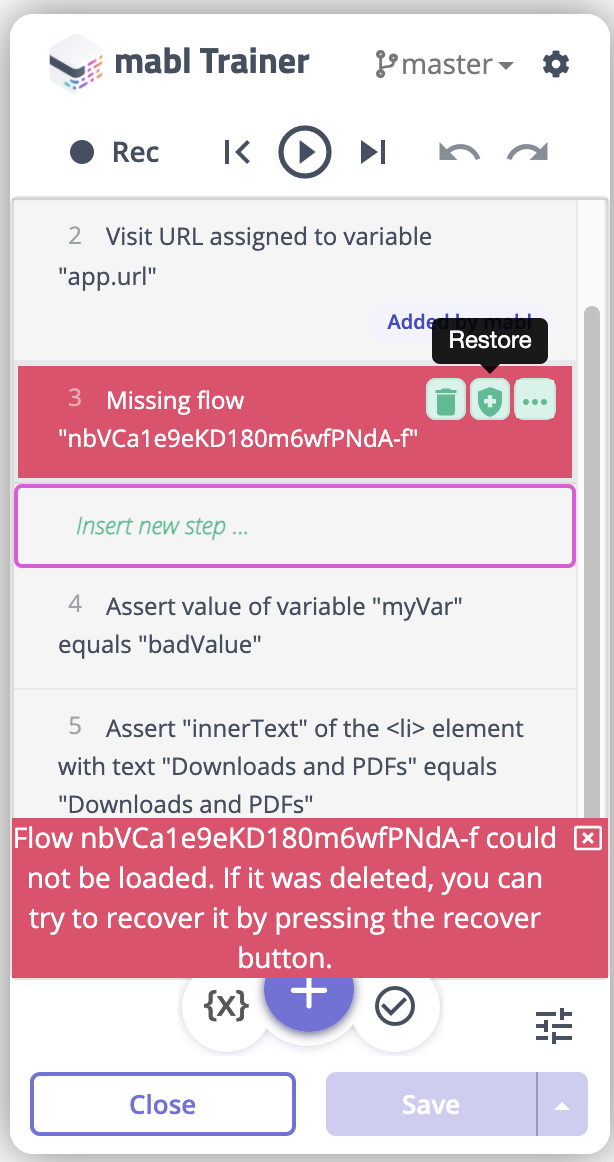Start recording with the Rec button
The image size is (614, 1162).
click(x=115, y=152)
